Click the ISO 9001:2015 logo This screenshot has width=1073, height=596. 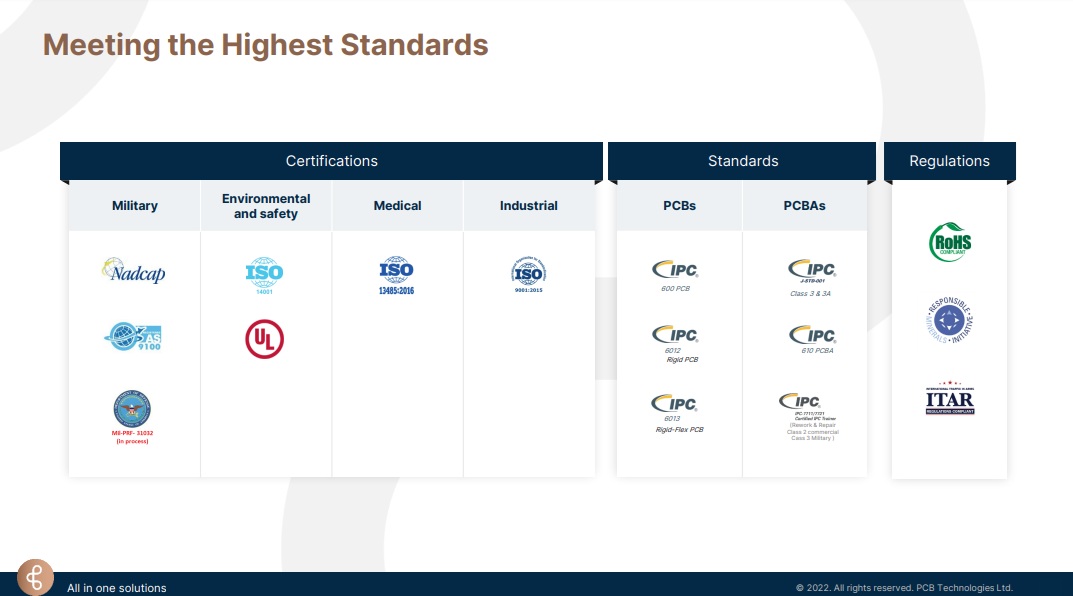point(529,272)
